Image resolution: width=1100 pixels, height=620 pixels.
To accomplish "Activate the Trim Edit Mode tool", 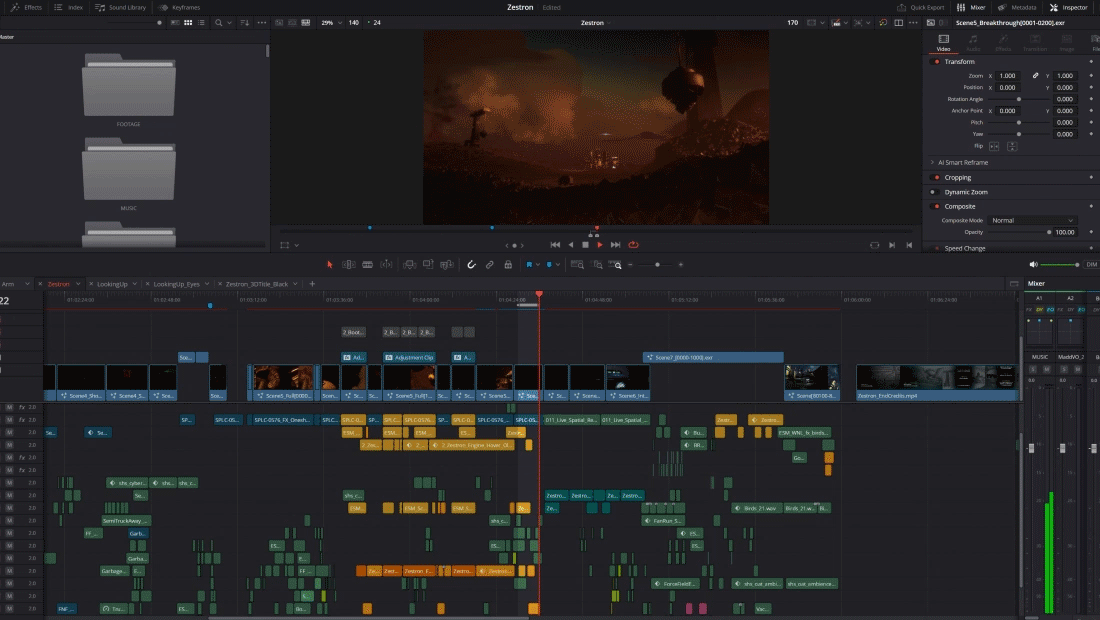I will coord(349,264).
